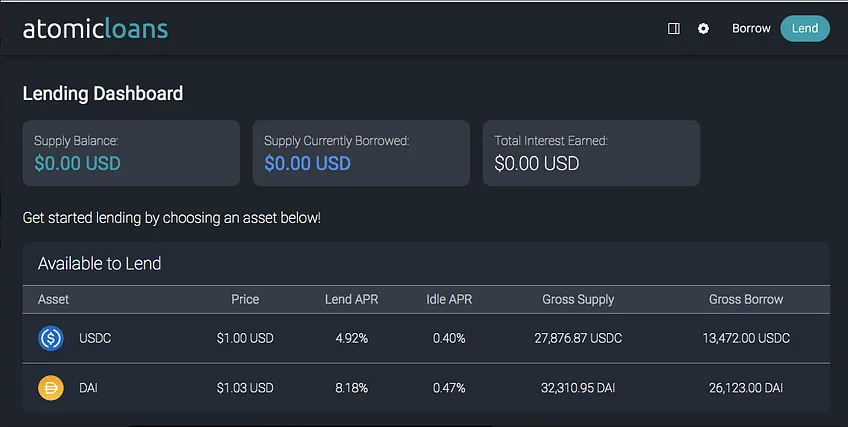
Task: Click the Available to Lend heading
Action: click(100, 264)
